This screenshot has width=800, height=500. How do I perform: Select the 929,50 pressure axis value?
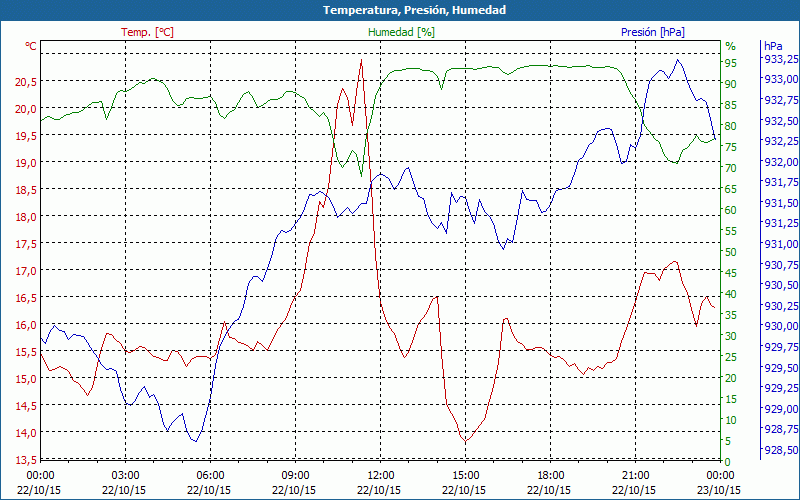(x=781, y=368)
